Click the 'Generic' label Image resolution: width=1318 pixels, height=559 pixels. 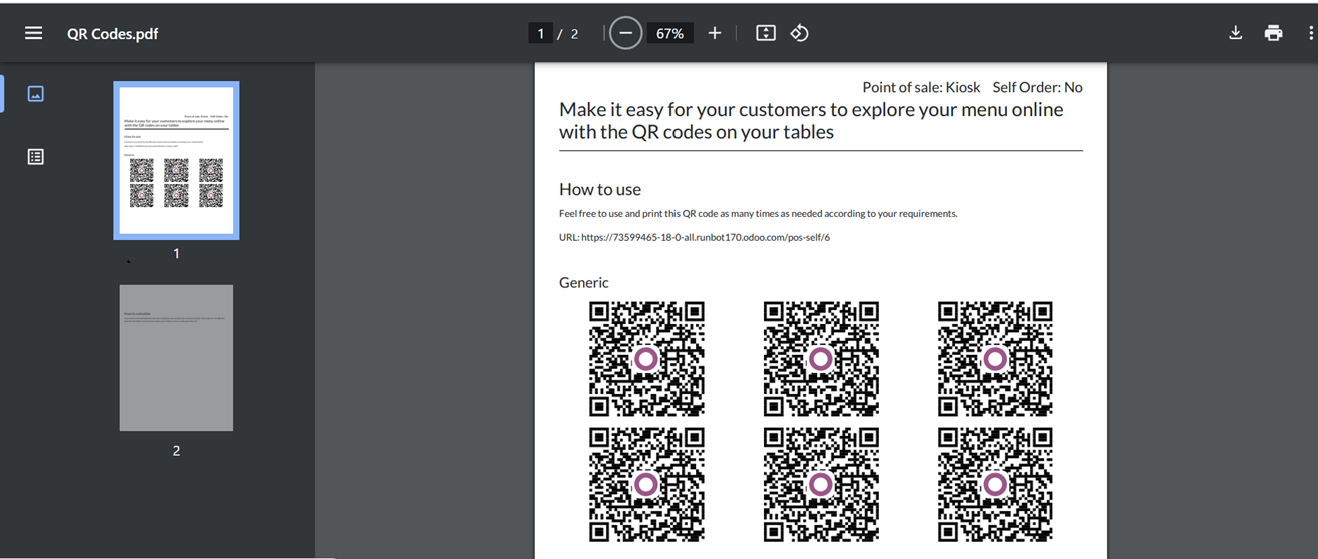coord(584,282)
